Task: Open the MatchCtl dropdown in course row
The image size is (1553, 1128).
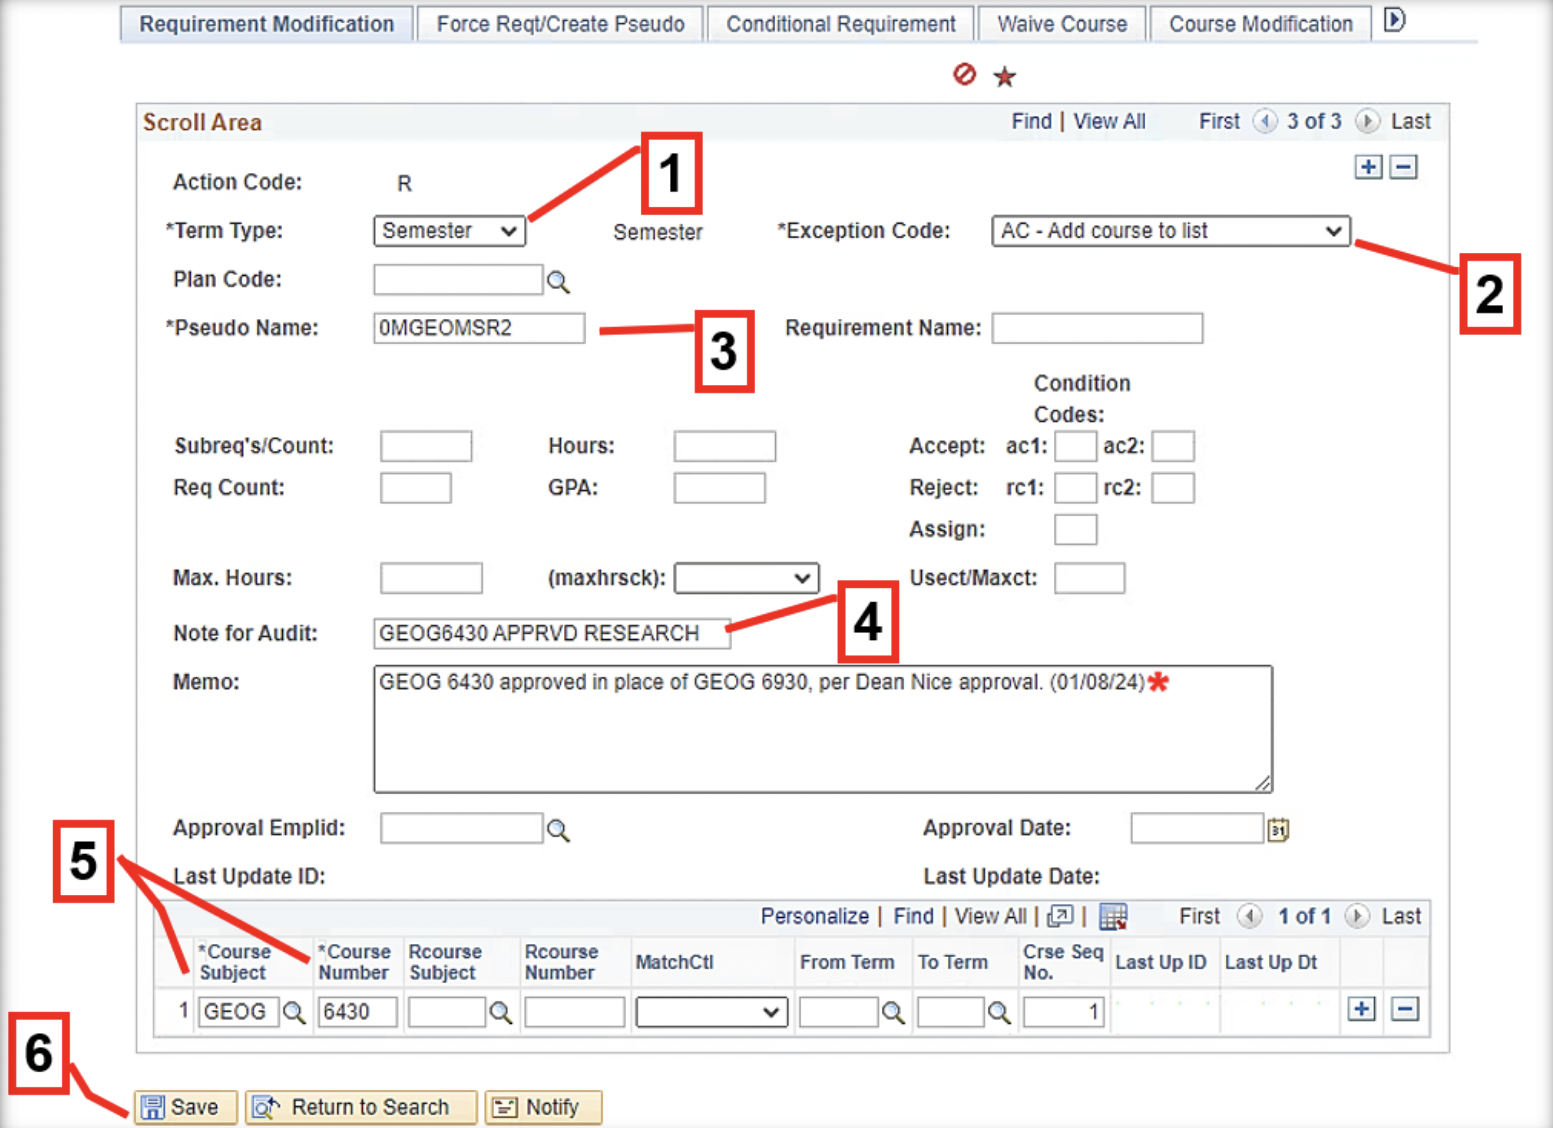Action: point(711,1012)
